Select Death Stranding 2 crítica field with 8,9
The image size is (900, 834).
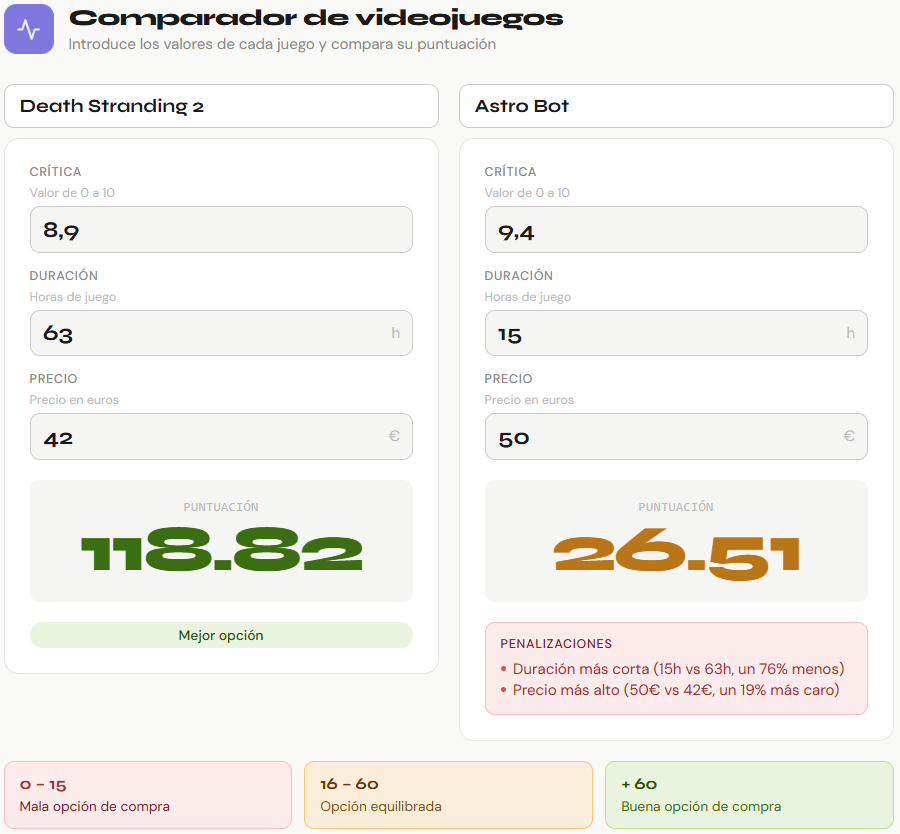coord(221,230)
